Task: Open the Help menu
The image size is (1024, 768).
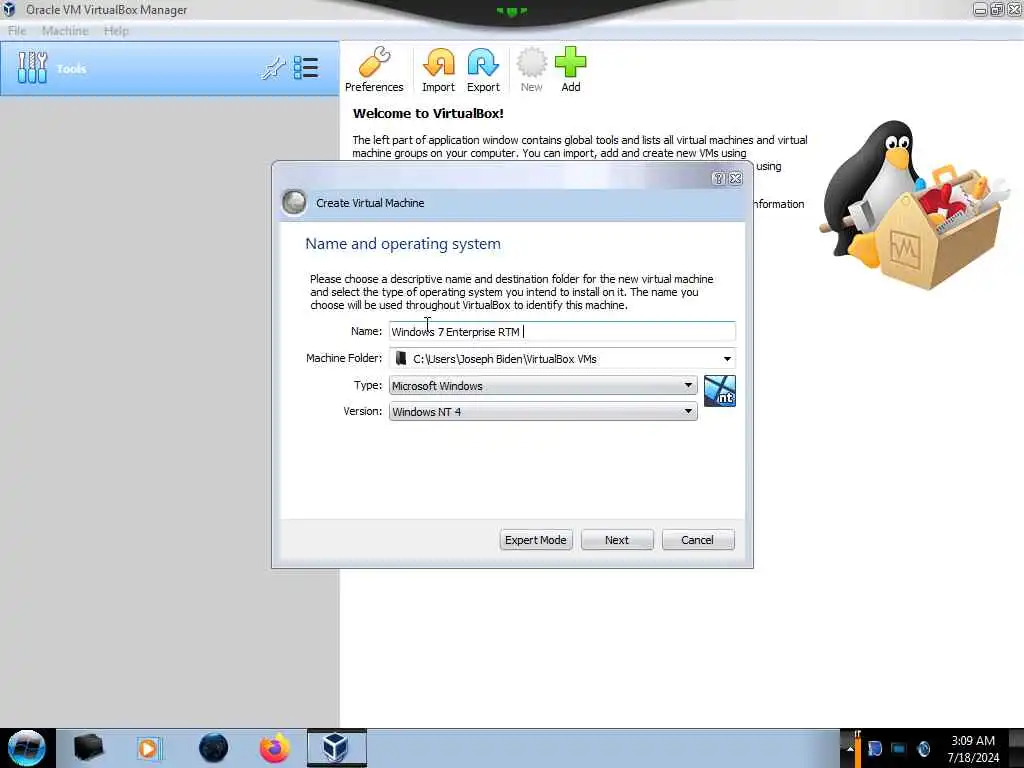Action: (116, 31)
